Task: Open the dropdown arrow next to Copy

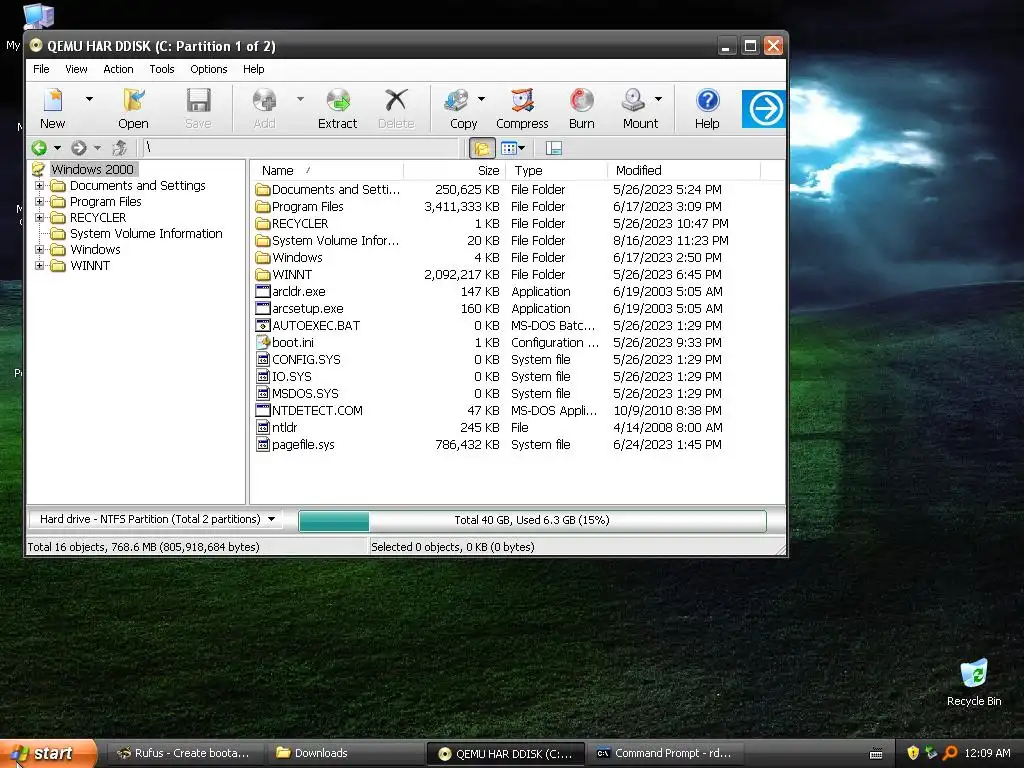Action: click(481, 99)
